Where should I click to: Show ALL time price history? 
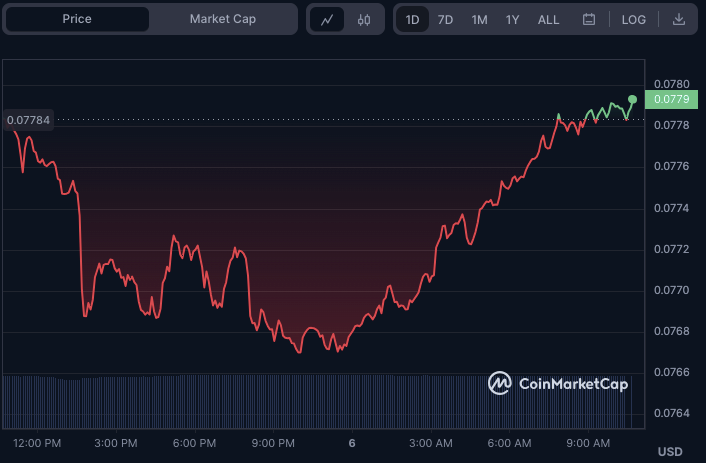548,19
